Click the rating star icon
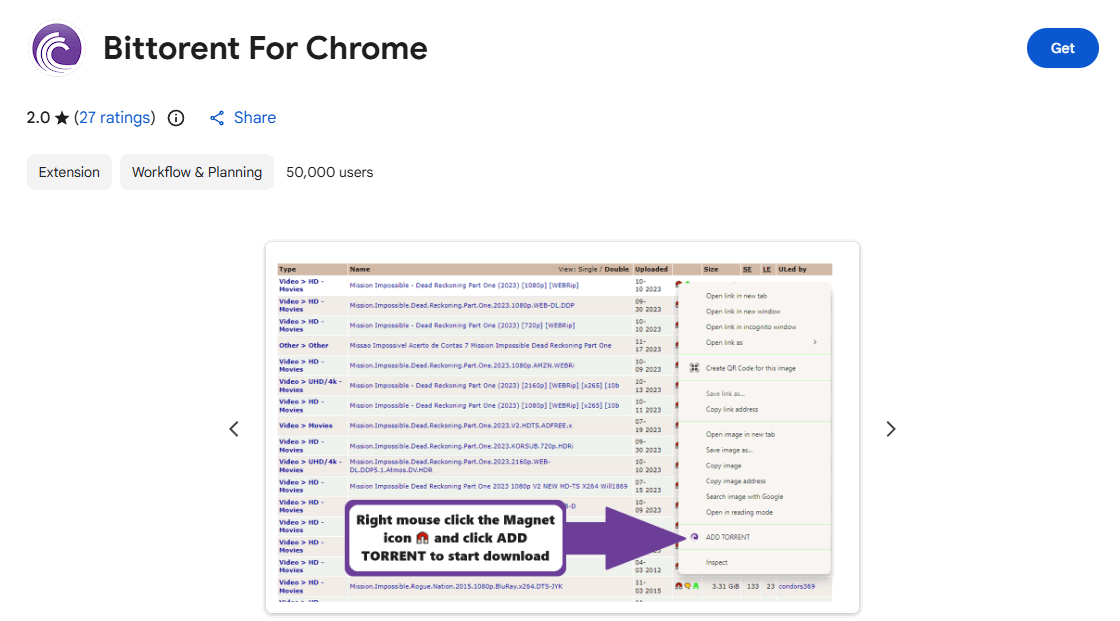Viewport: 1120px width, 621px height. (x=62, y=118)
